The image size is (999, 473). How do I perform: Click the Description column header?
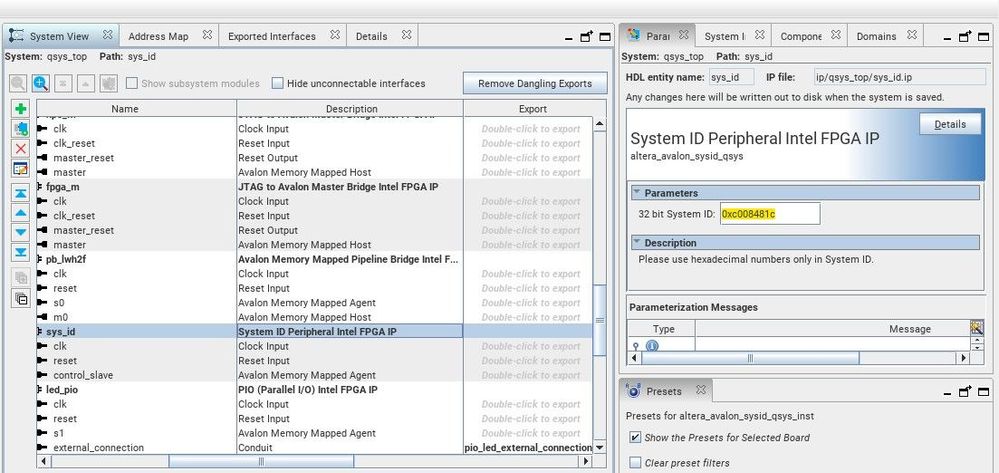point(350,108)
